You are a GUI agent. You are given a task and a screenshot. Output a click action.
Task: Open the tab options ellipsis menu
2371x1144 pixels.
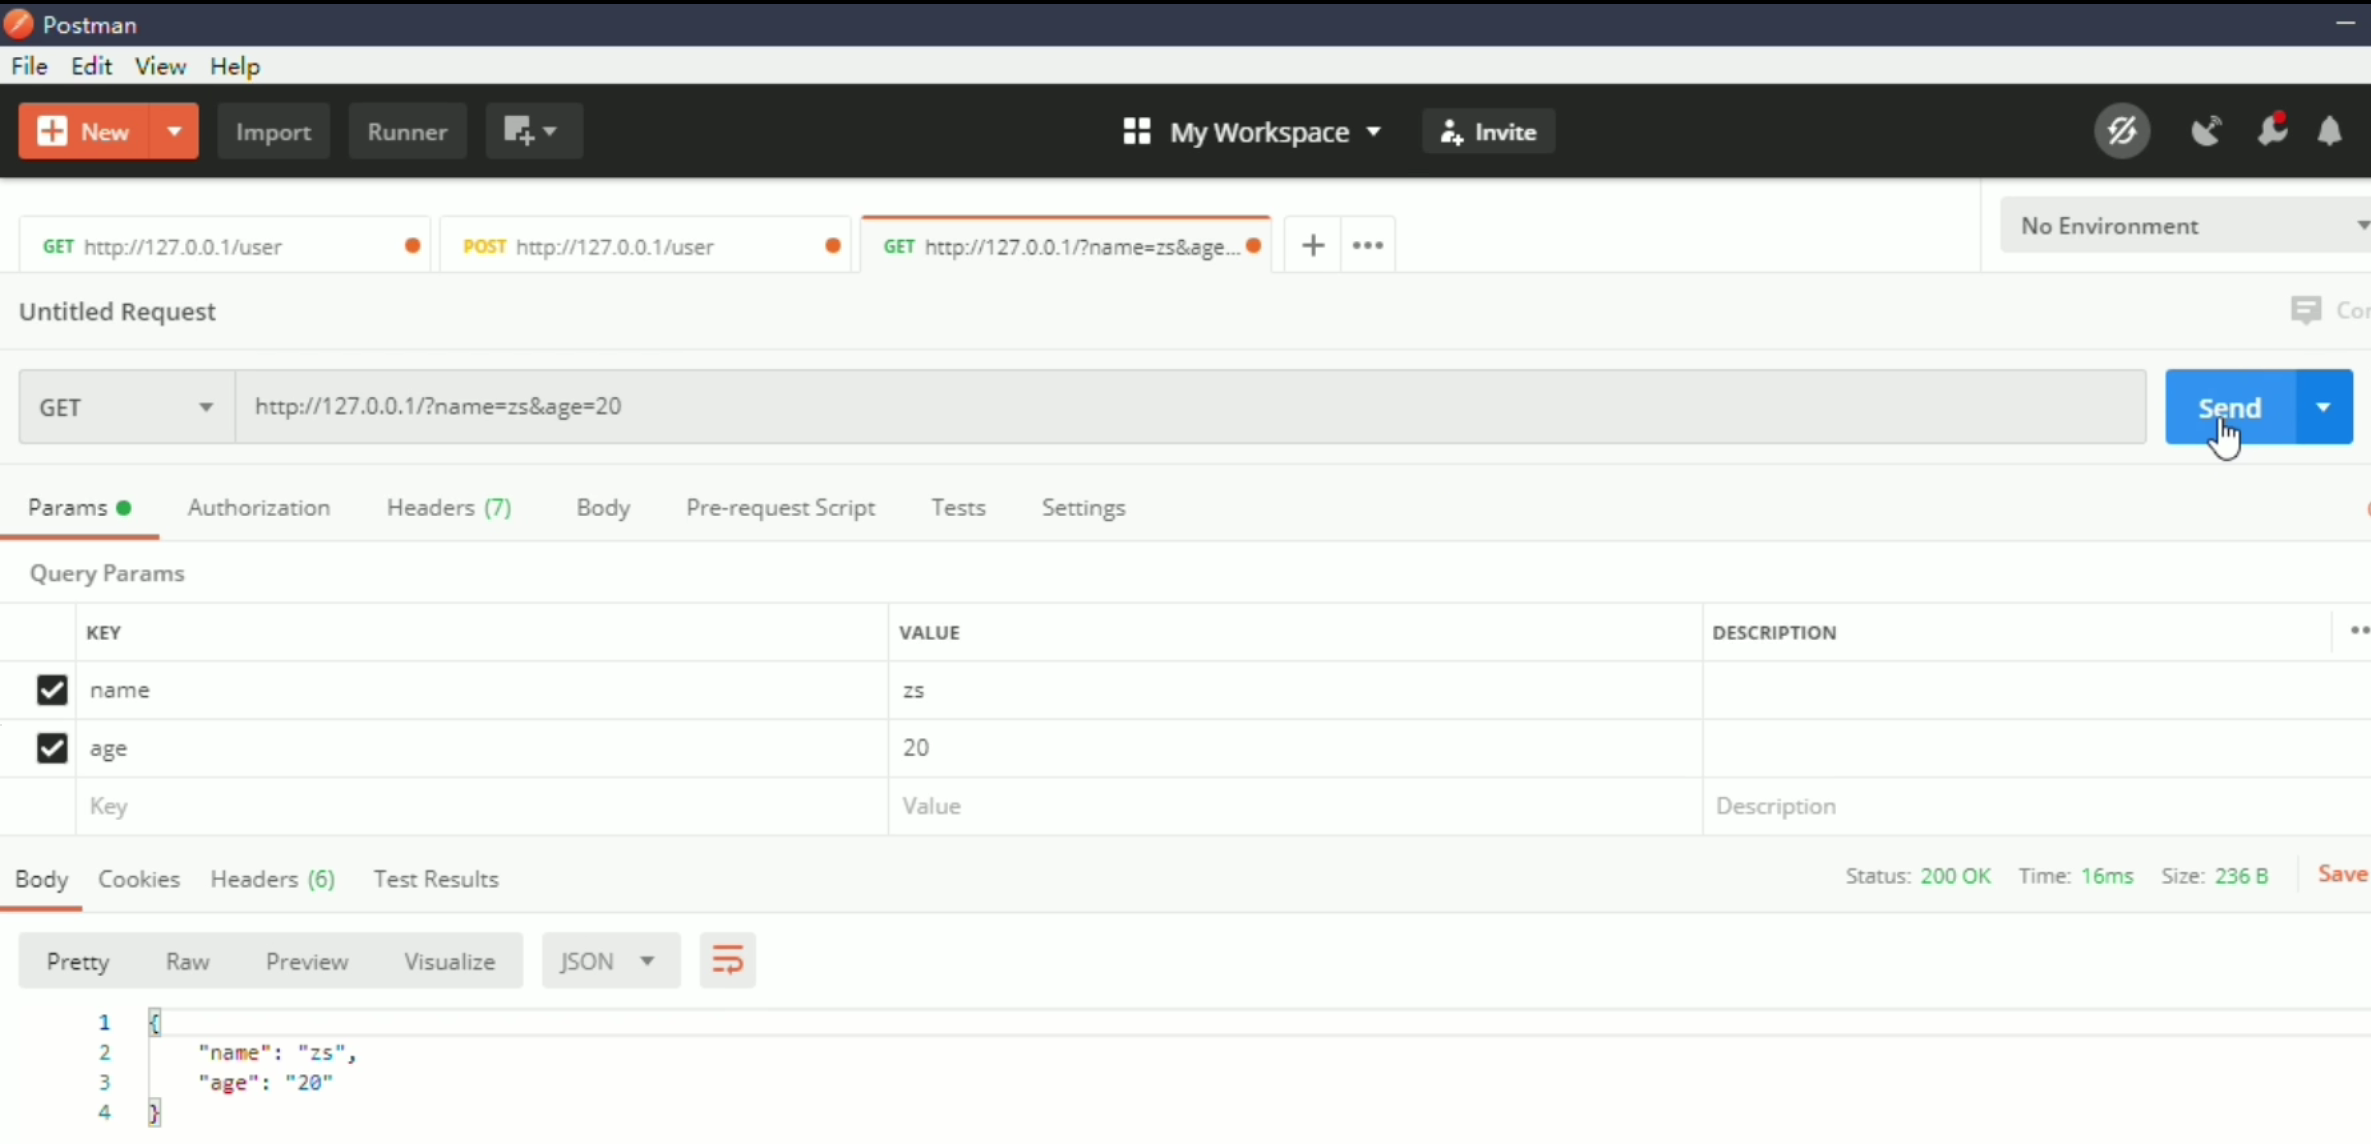pos(1367,245)
